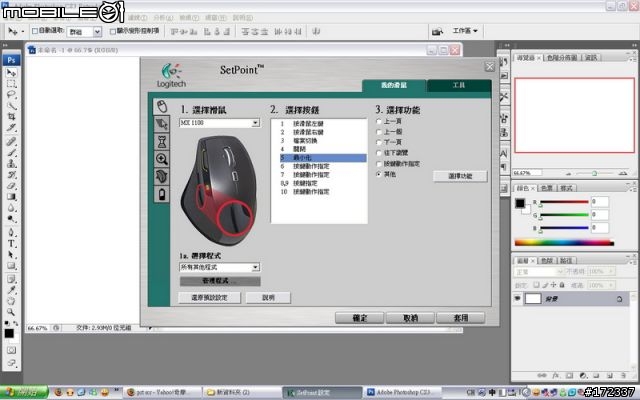Image resolution: width=640 pixels, height=400 pixels.
Task: Select the Clone Stamp tool
Action: [11, 164]
